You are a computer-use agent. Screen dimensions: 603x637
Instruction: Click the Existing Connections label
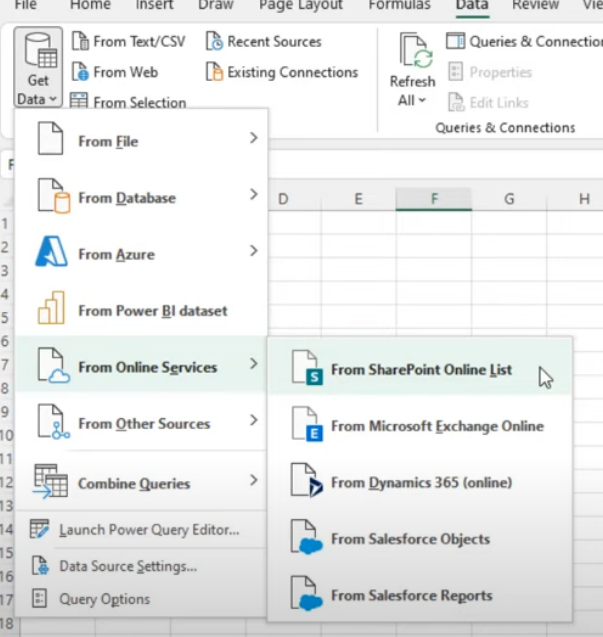(293, 72)
